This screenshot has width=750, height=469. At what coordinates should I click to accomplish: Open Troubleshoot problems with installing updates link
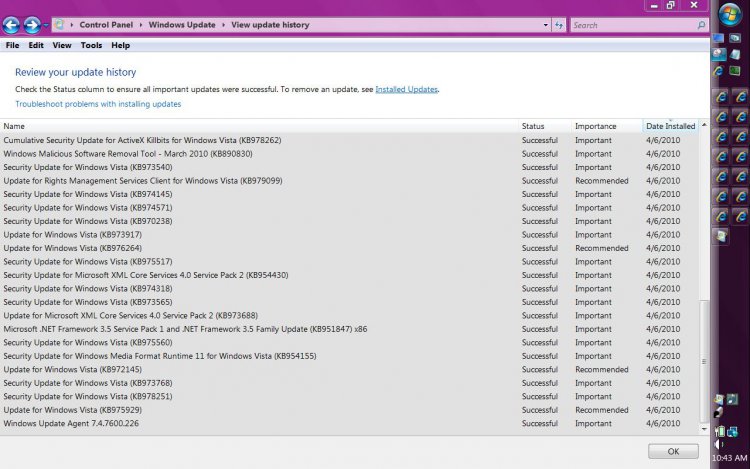(x=98, y=104)
